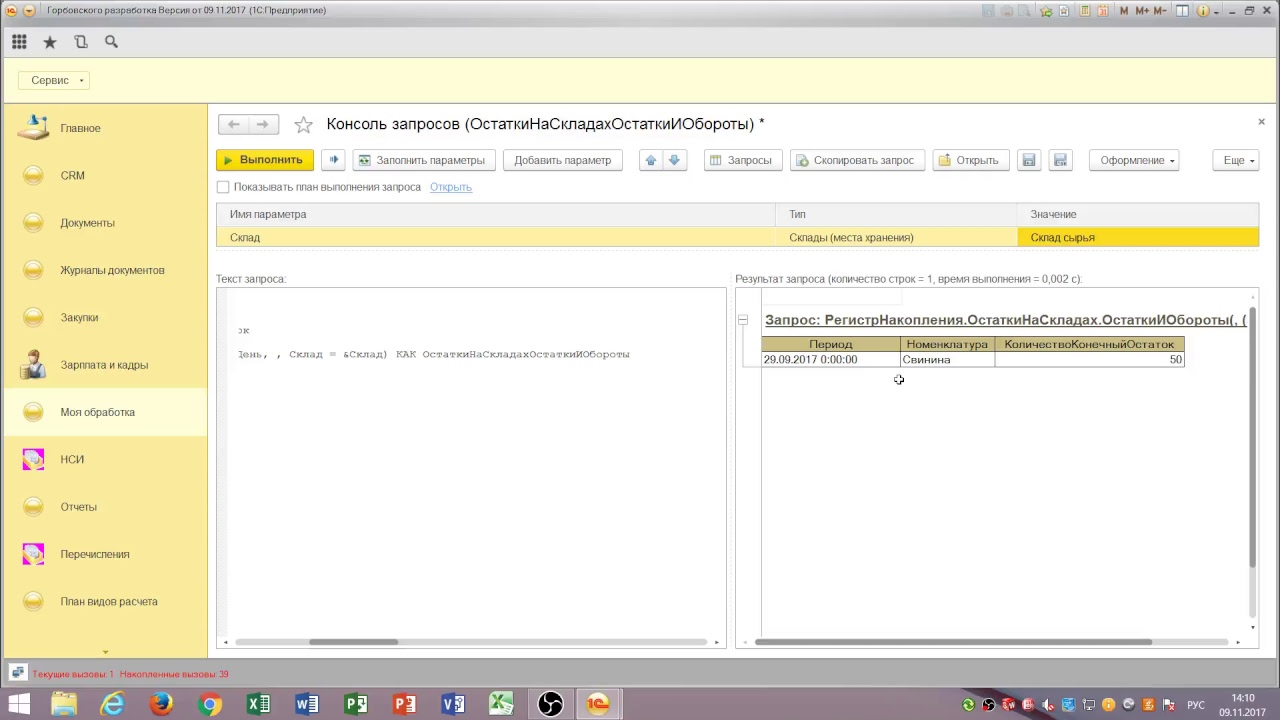Open OBS Studio from the taskbar
Viewport: 1280px width, 720px height.
tap(550, 704)
